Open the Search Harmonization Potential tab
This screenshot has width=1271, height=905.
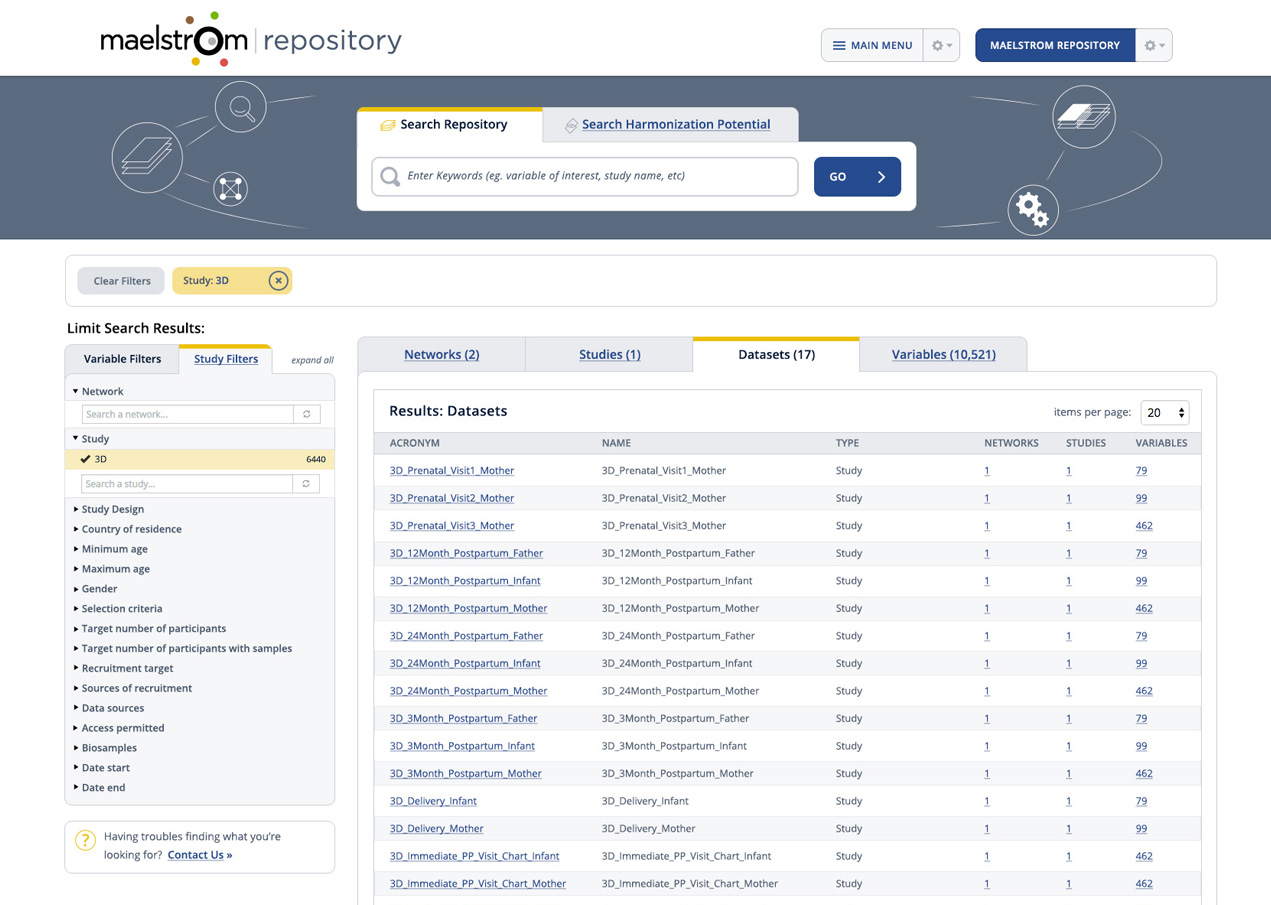tap(675, 125)
